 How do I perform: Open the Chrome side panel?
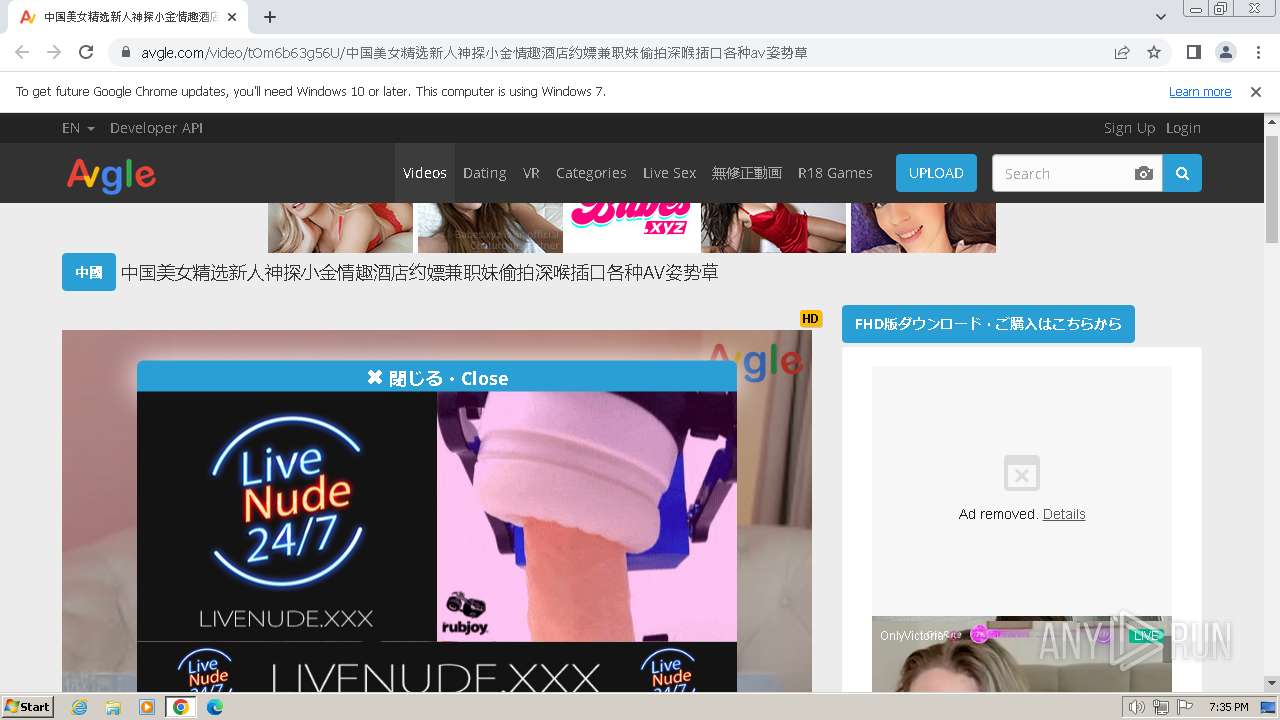[x=1193, y=52]
